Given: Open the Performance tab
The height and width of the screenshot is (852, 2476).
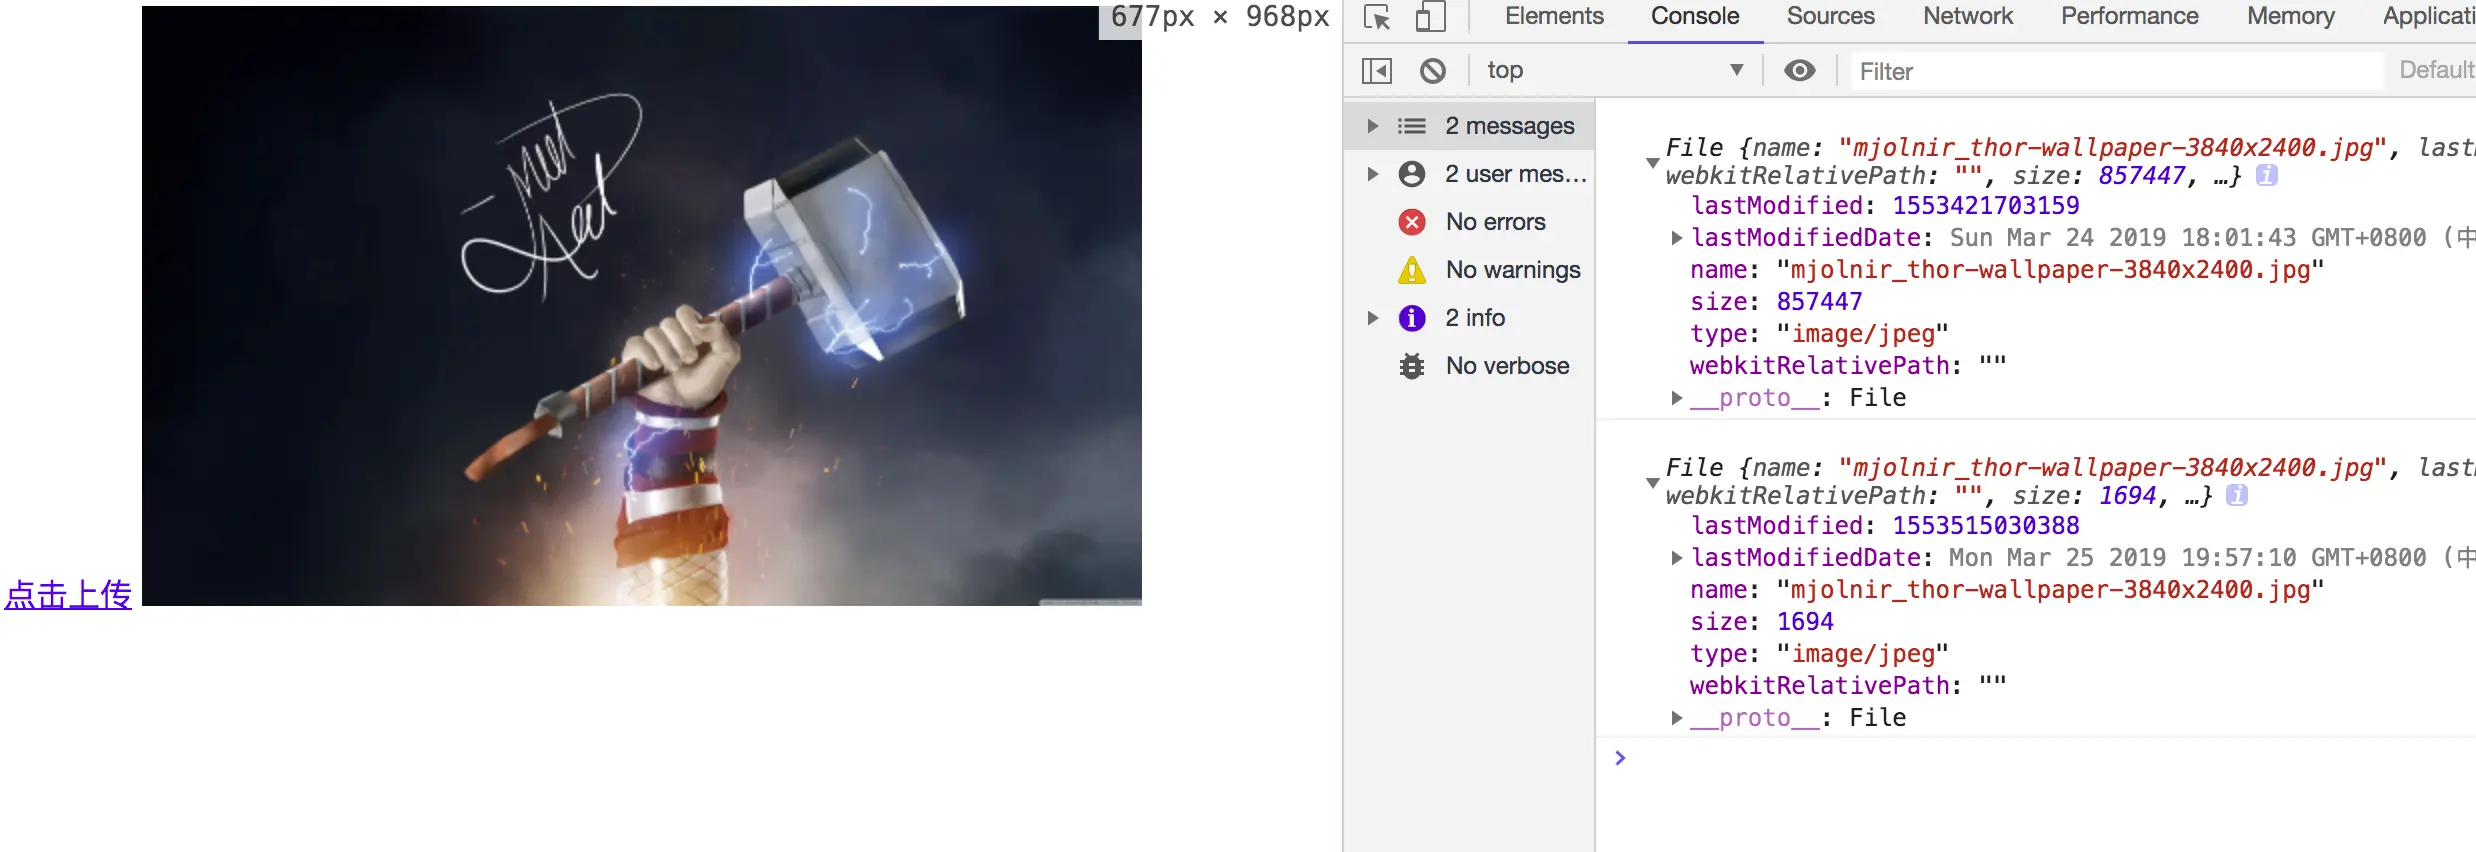Looking at the screenshot, I should [2130, 17].
